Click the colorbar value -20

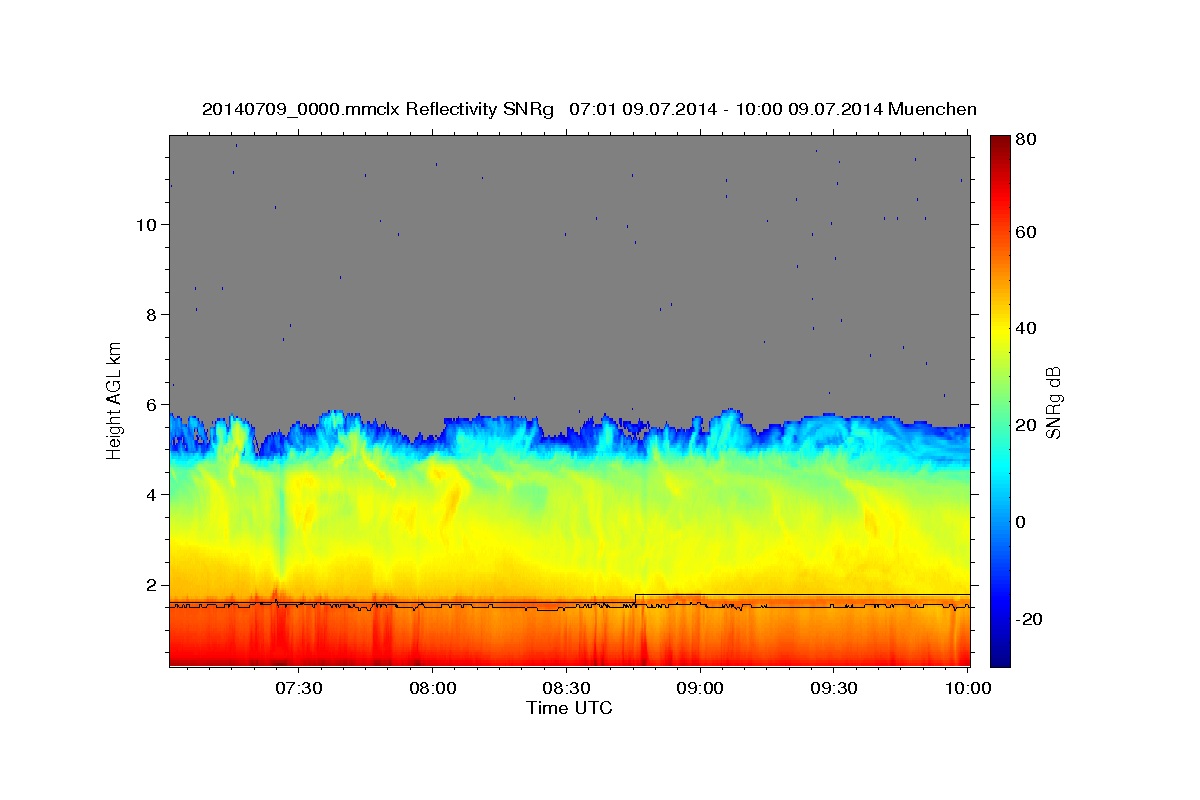(x=1028, y=619)
